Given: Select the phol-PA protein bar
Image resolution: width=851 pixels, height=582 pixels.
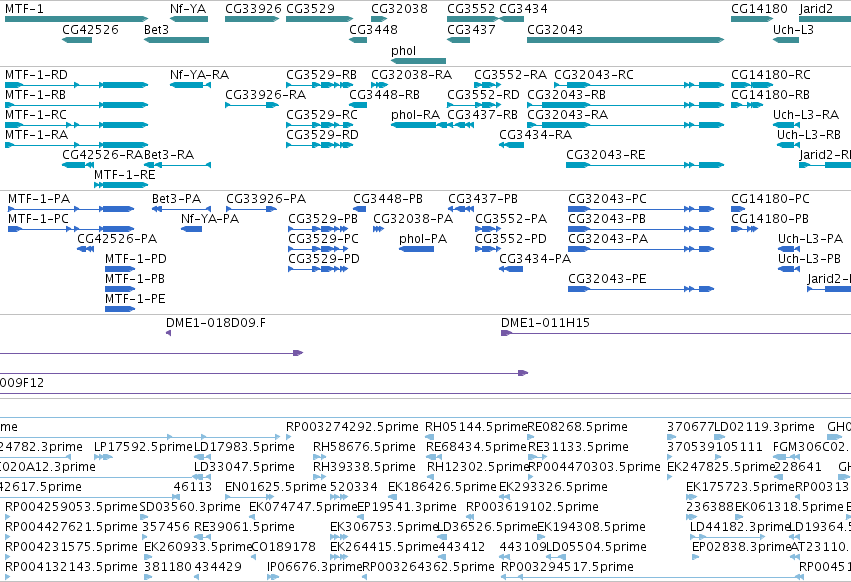Looking at the screenshot, I should (x=416, y=249).
